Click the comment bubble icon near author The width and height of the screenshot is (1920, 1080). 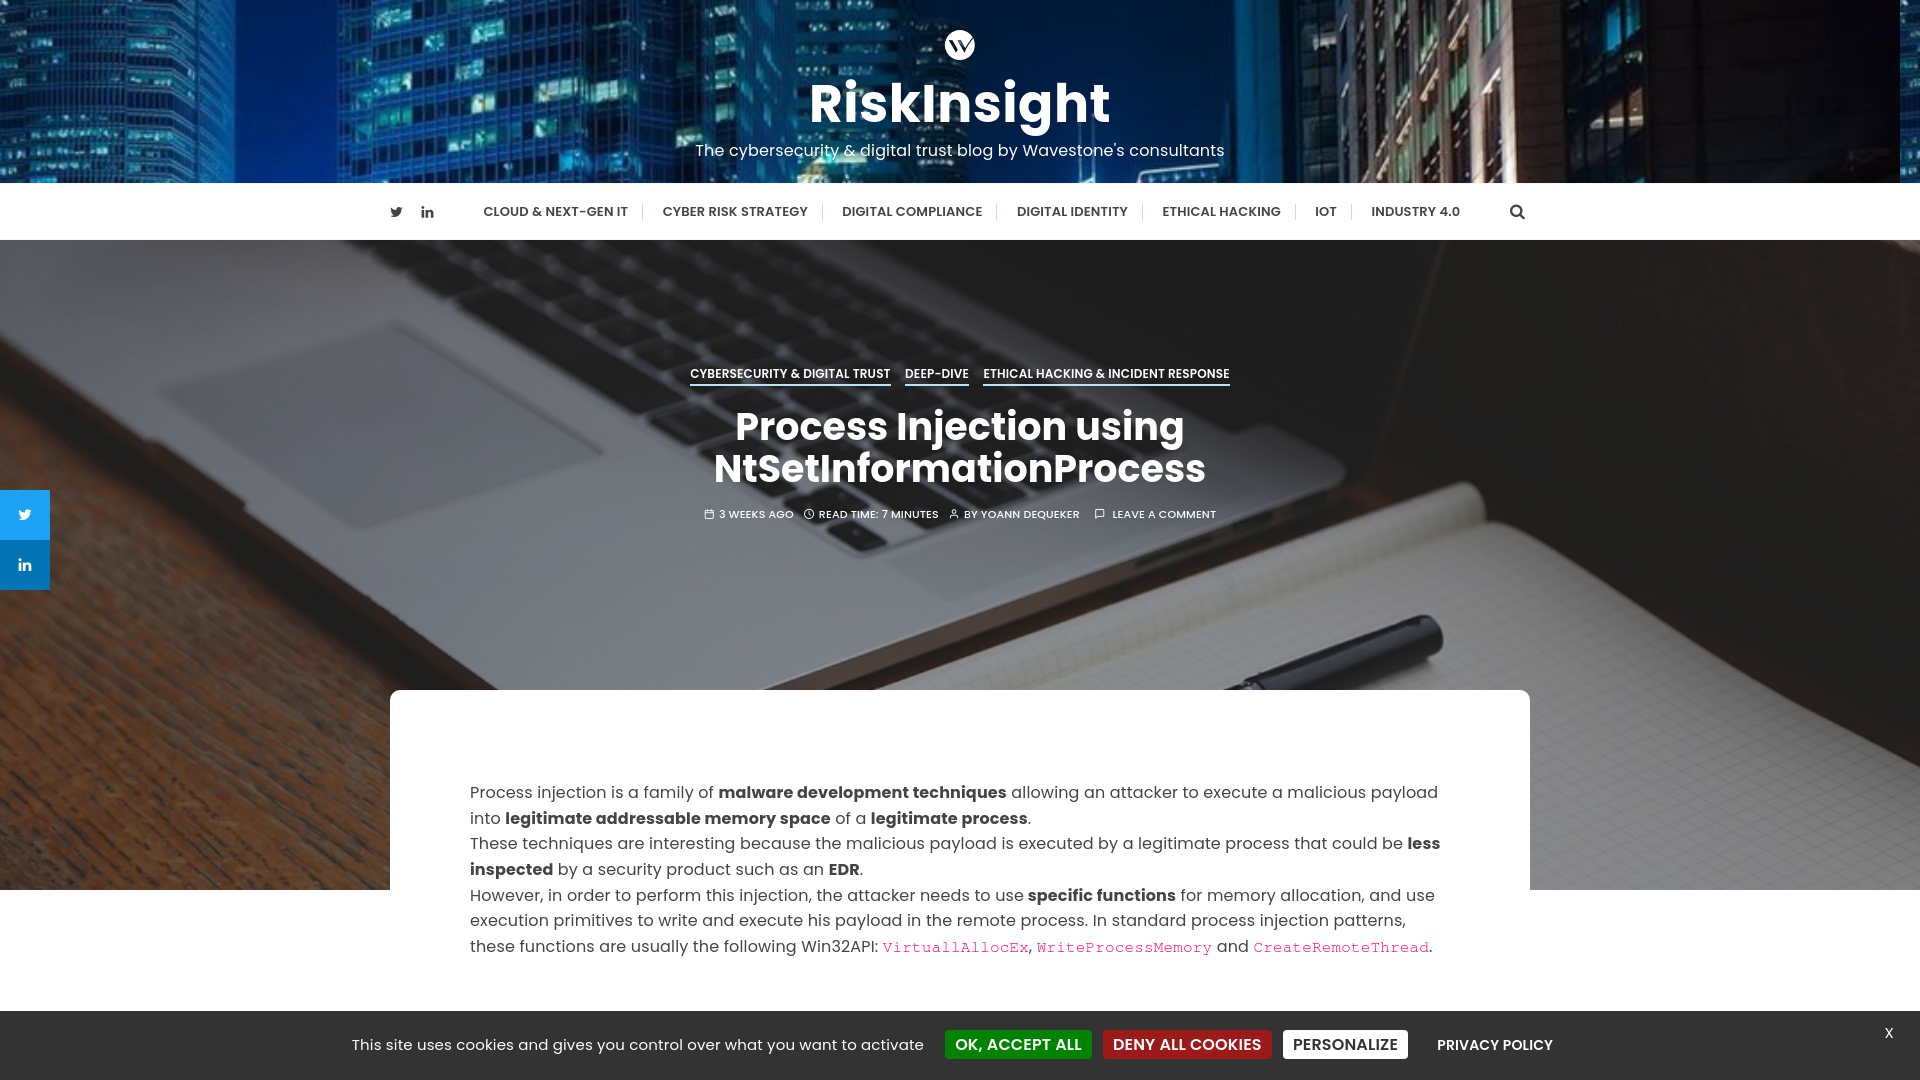click(1100, 514)
